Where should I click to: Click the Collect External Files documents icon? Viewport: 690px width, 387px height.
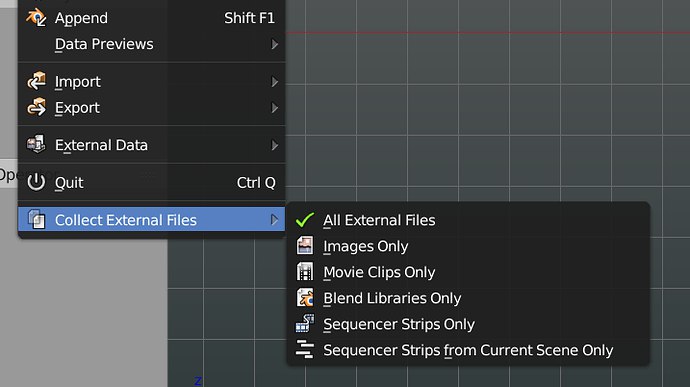(x=37, y=219)
